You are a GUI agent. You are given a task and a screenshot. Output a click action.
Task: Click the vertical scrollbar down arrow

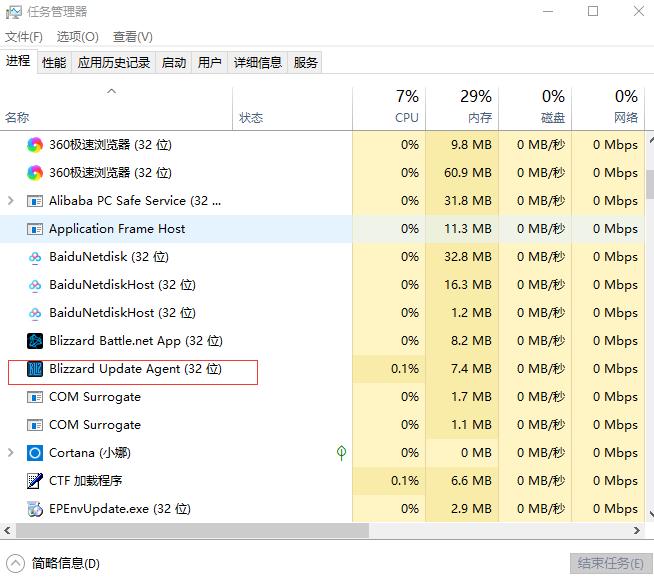tap(651, 514)
